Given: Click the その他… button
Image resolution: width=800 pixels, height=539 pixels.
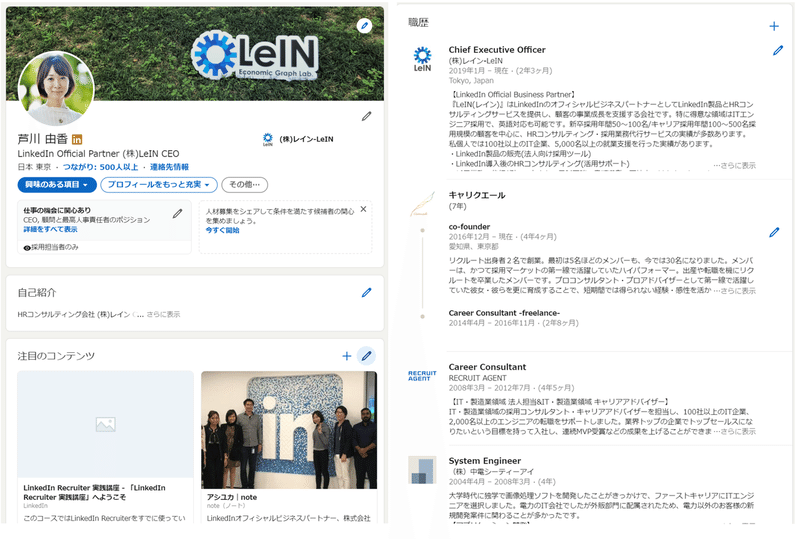Looking at the screenshot, I should (x=244, y=185).
